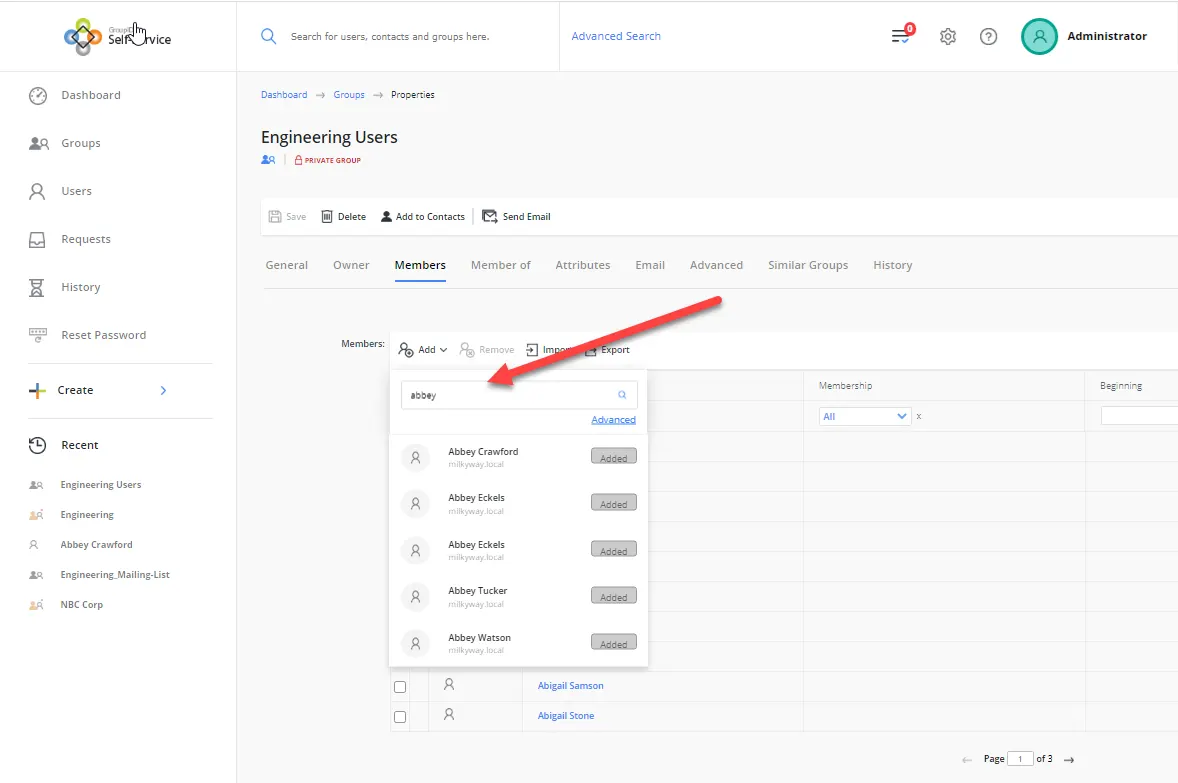Image resolution: width=1178 pixels, height=783 pixels.
Task: Click the Beginning filter input field
Action: click(1139, 416)
